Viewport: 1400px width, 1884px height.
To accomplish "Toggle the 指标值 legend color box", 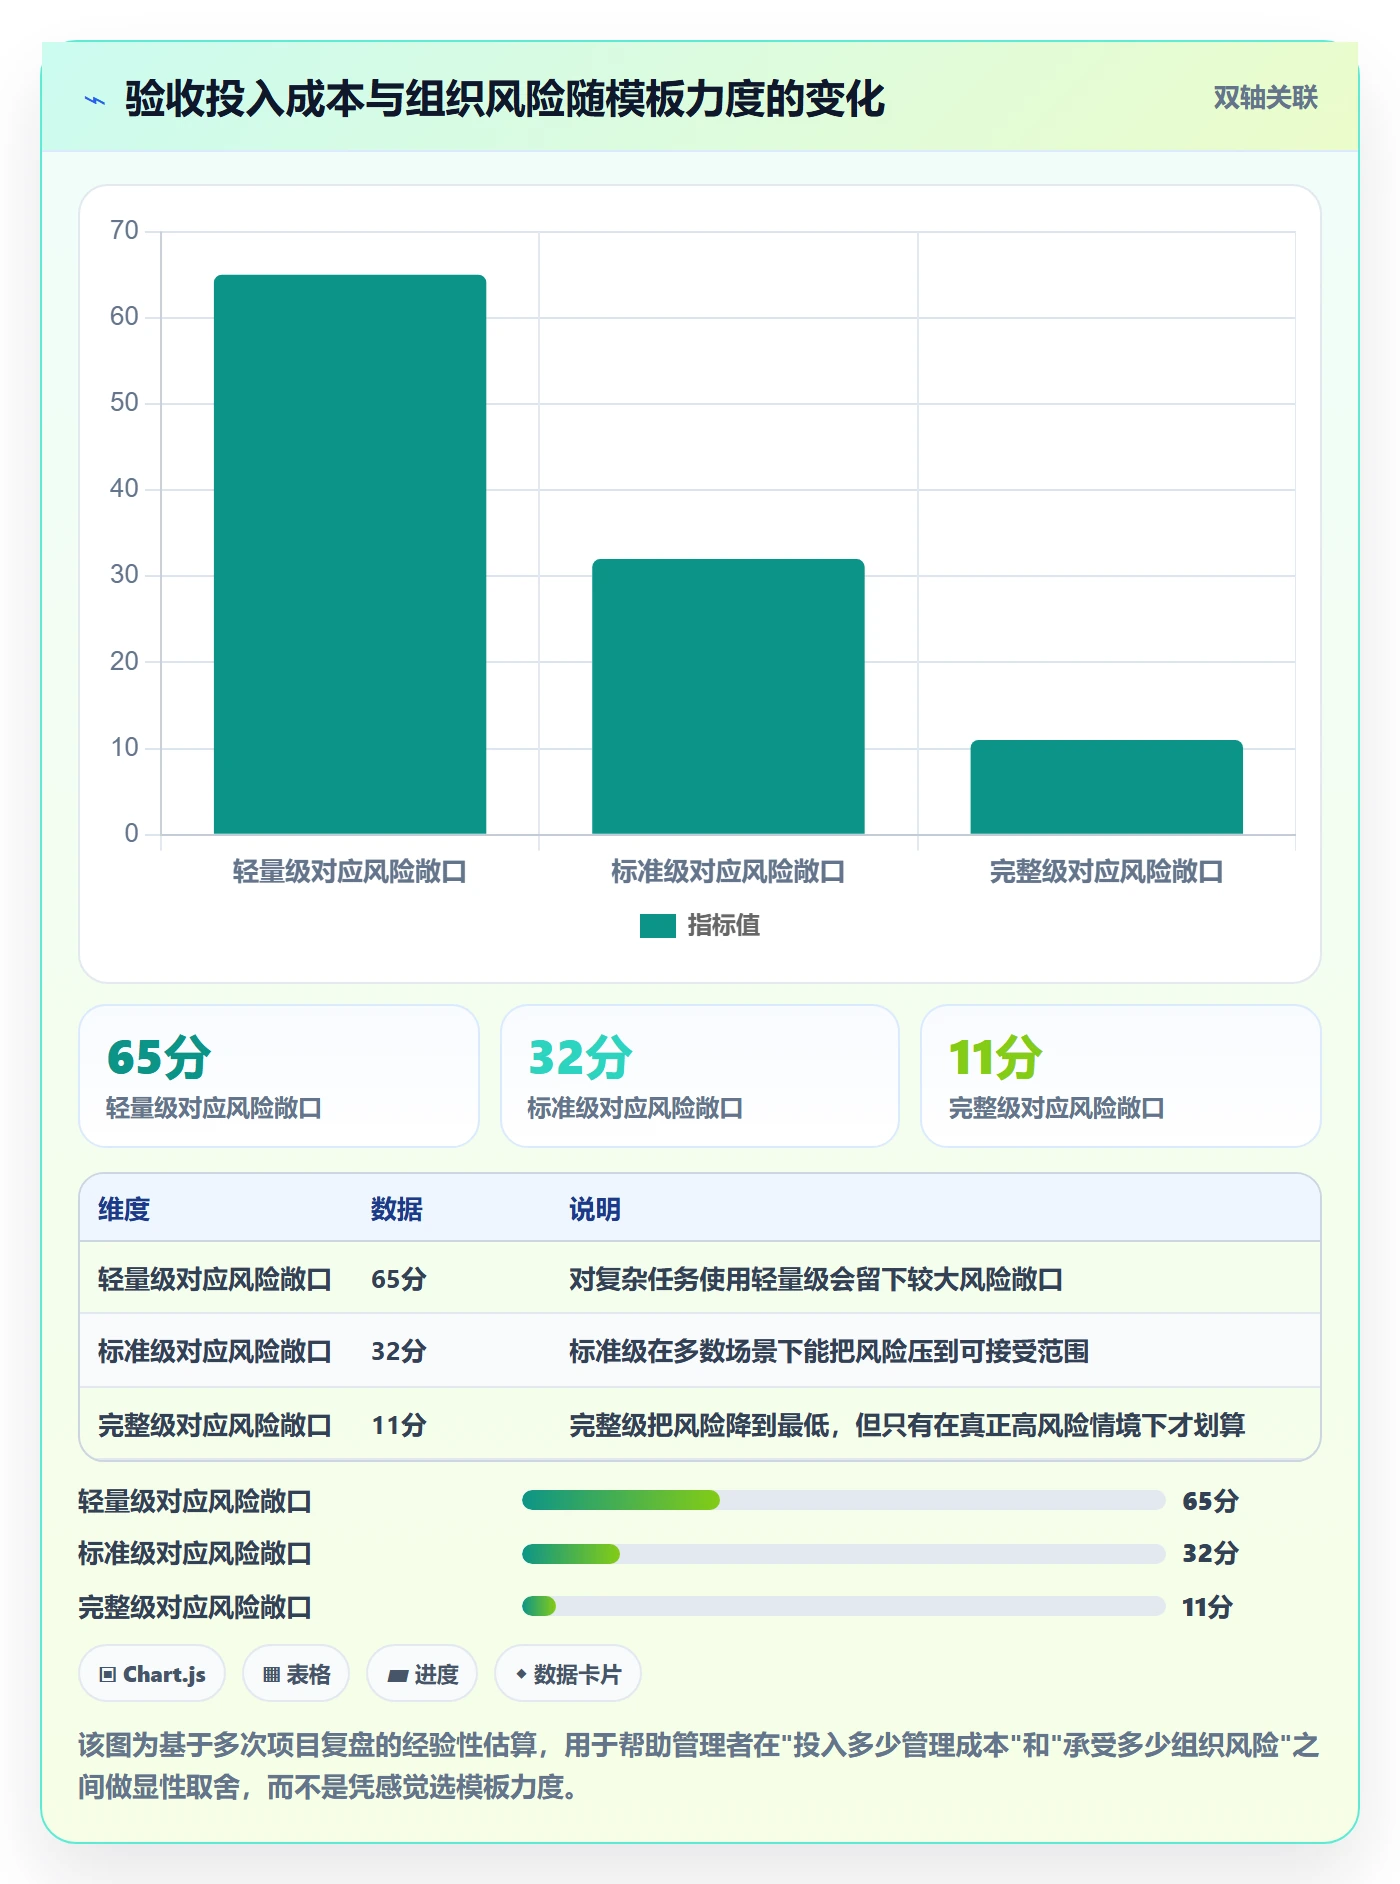I will 657,926.
